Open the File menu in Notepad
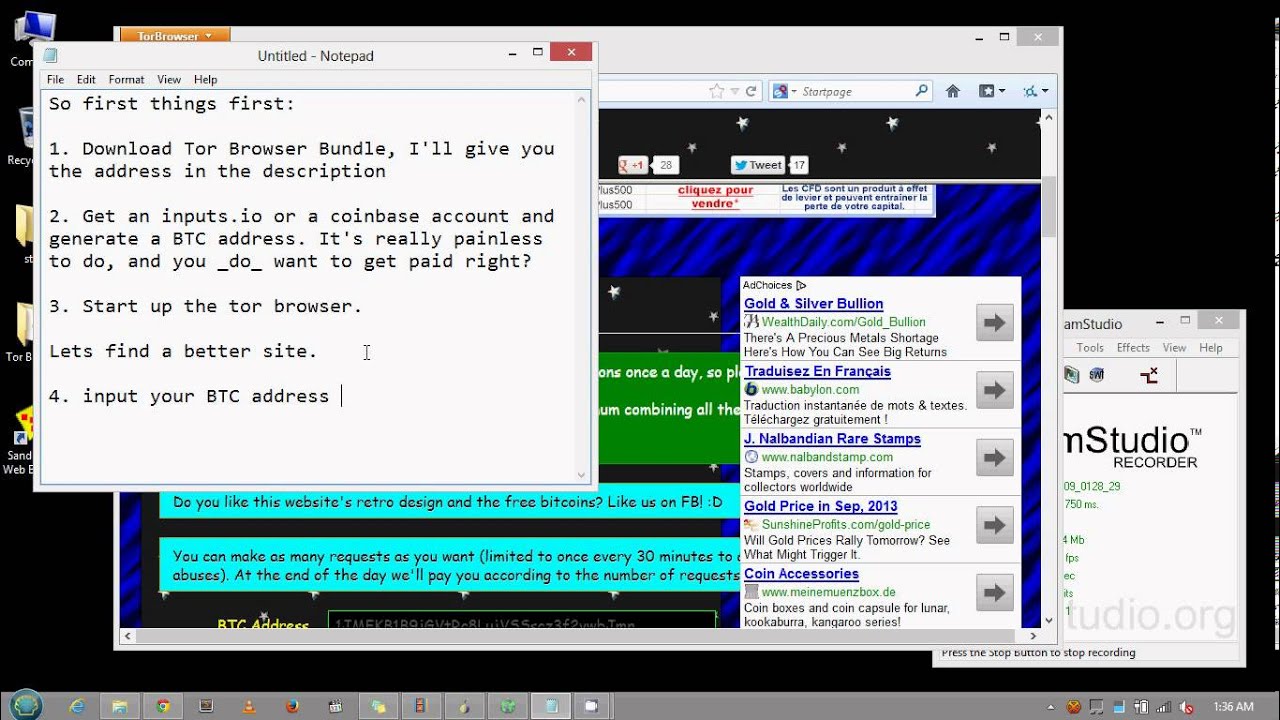 coord(55,79)
